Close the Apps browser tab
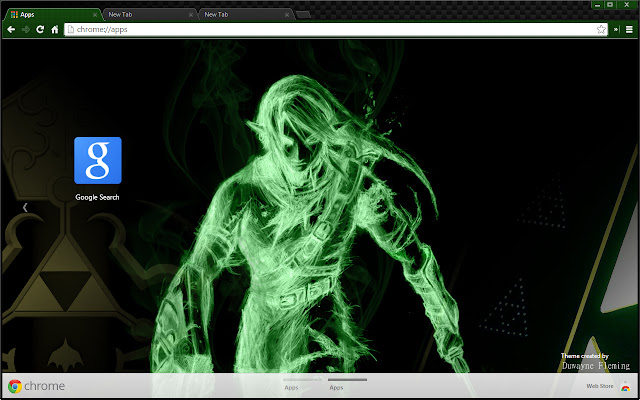640x400 pixels. [x=94, y=15]
